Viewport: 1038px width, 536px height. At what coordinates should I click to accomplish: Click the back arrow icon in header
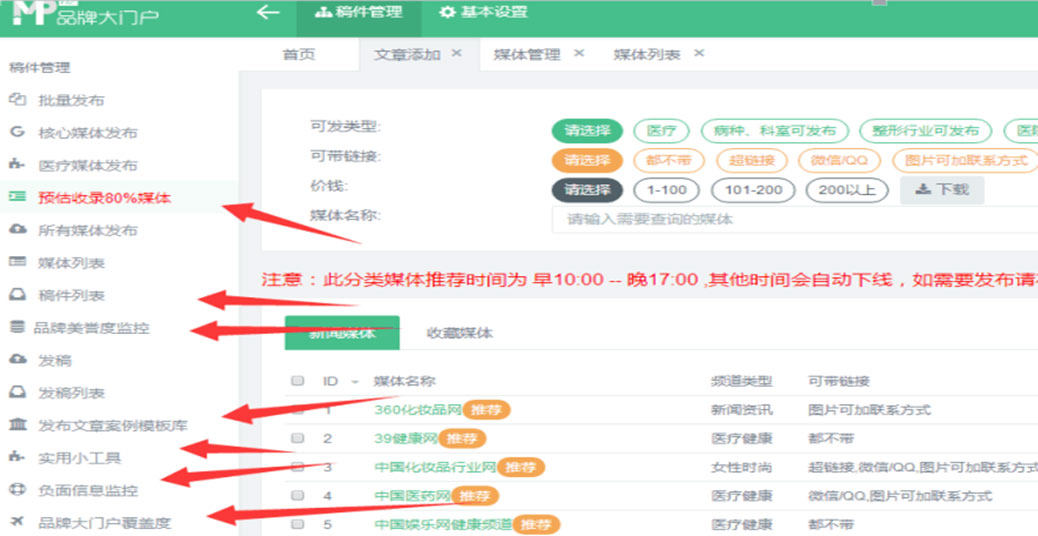coord(267,13)
